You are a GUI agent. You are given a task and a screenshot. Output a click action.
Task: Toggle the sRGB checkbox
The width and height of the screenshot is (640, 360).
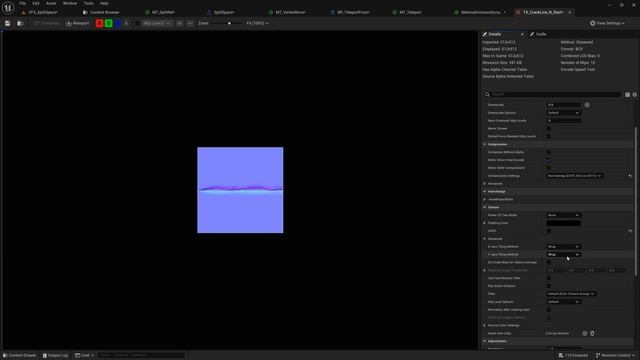click(549, 231)
